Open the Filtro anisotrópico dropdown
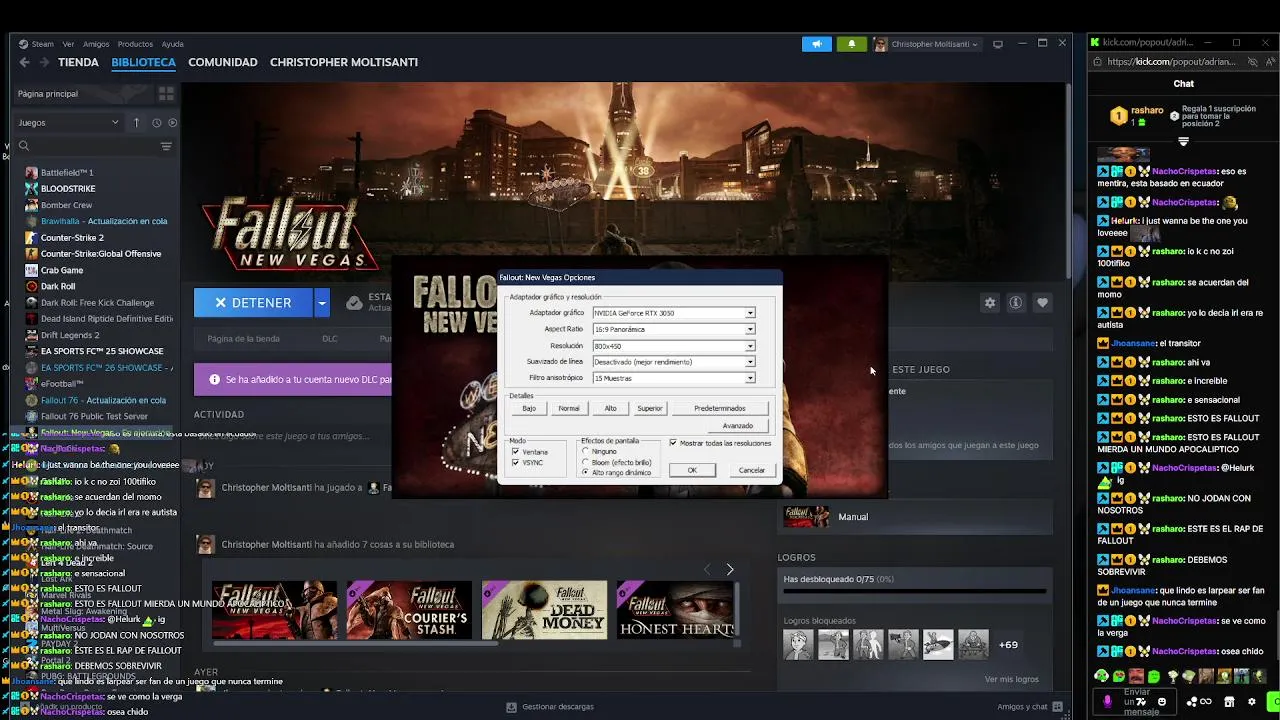The width and height of the screenshot is (1280, 720). click(750, 378)
